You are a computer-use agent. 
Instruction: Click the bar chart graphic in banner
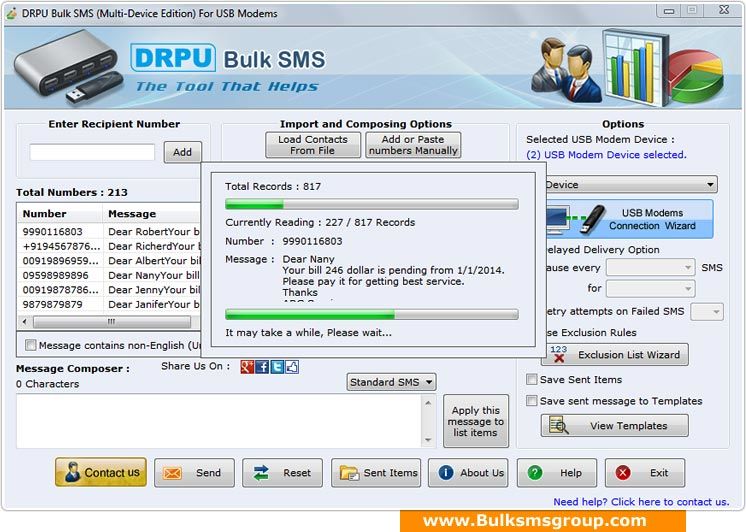click(x=634, y=68)
